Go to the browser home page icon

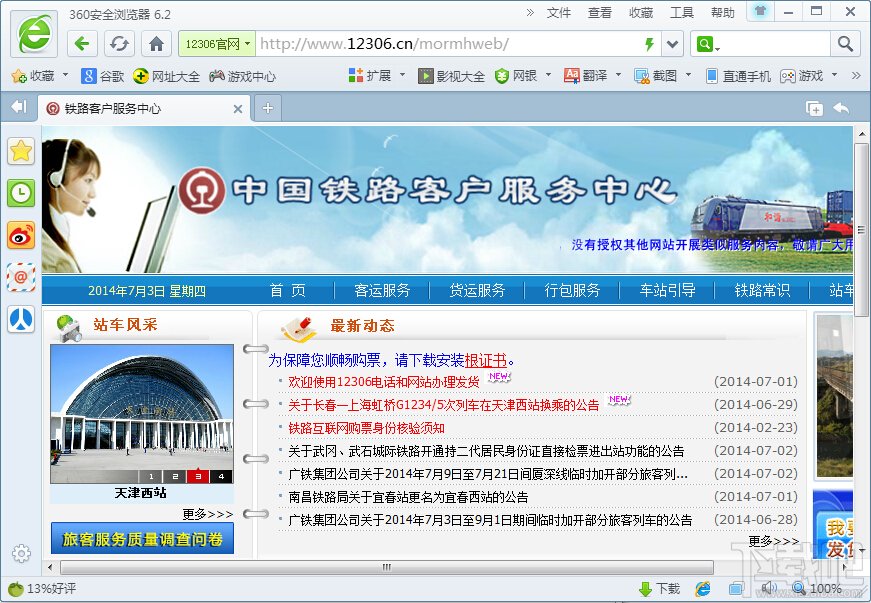pos(156,43)
